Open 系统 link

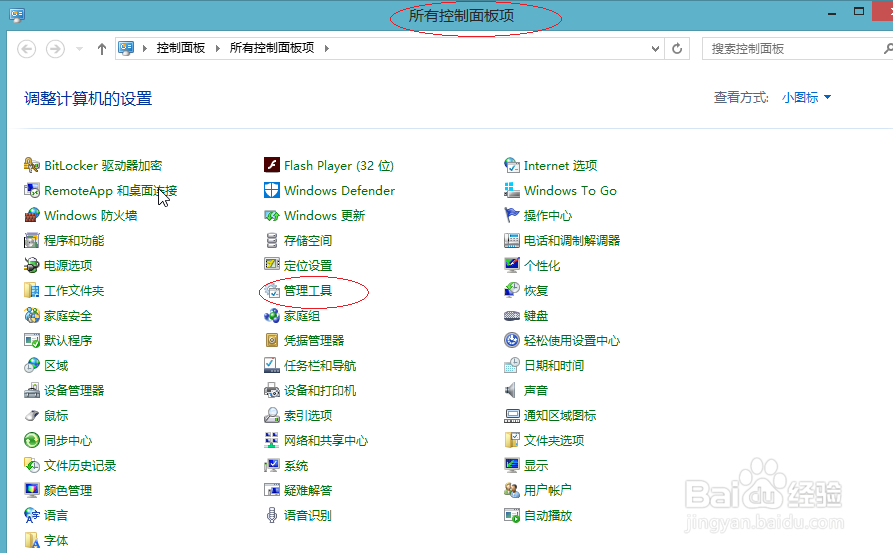[296, 466]
